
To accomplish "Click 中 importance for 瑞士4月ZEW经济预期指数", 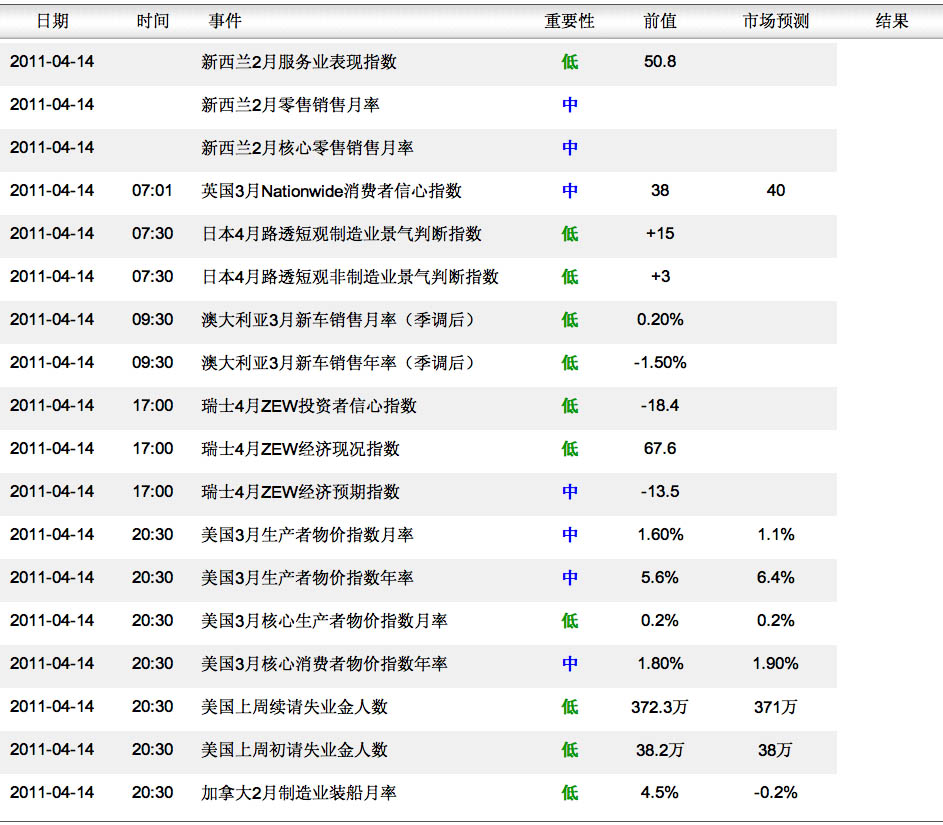I will pyautogui.click(x=570, y=491).
